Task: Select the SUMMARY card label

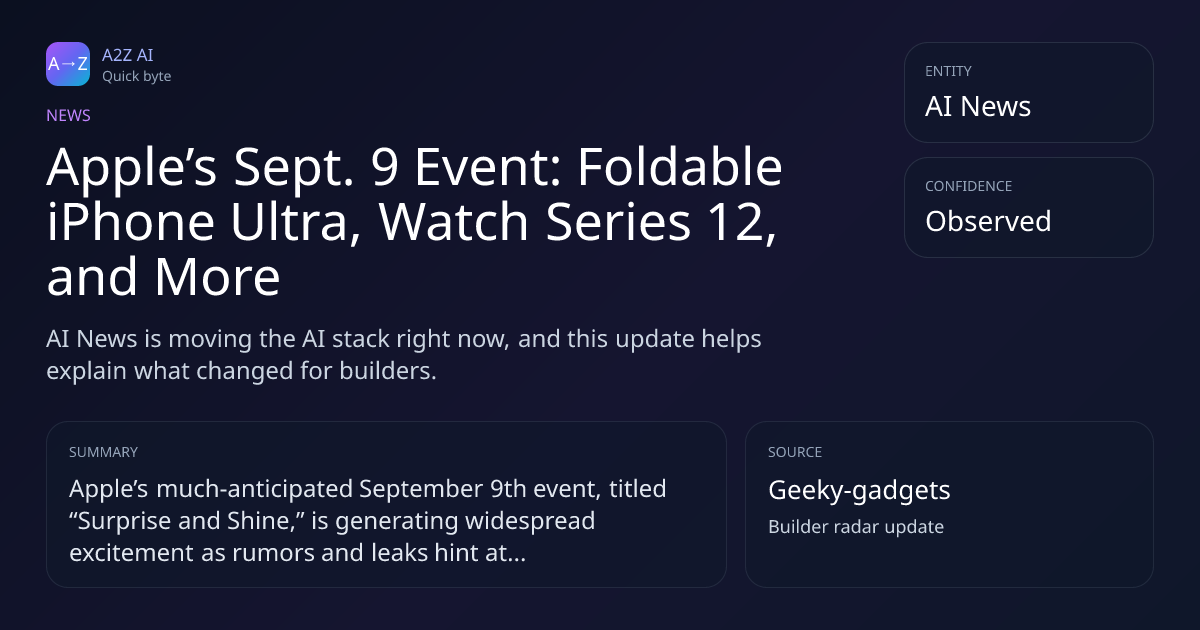Action: coord(103,452)
